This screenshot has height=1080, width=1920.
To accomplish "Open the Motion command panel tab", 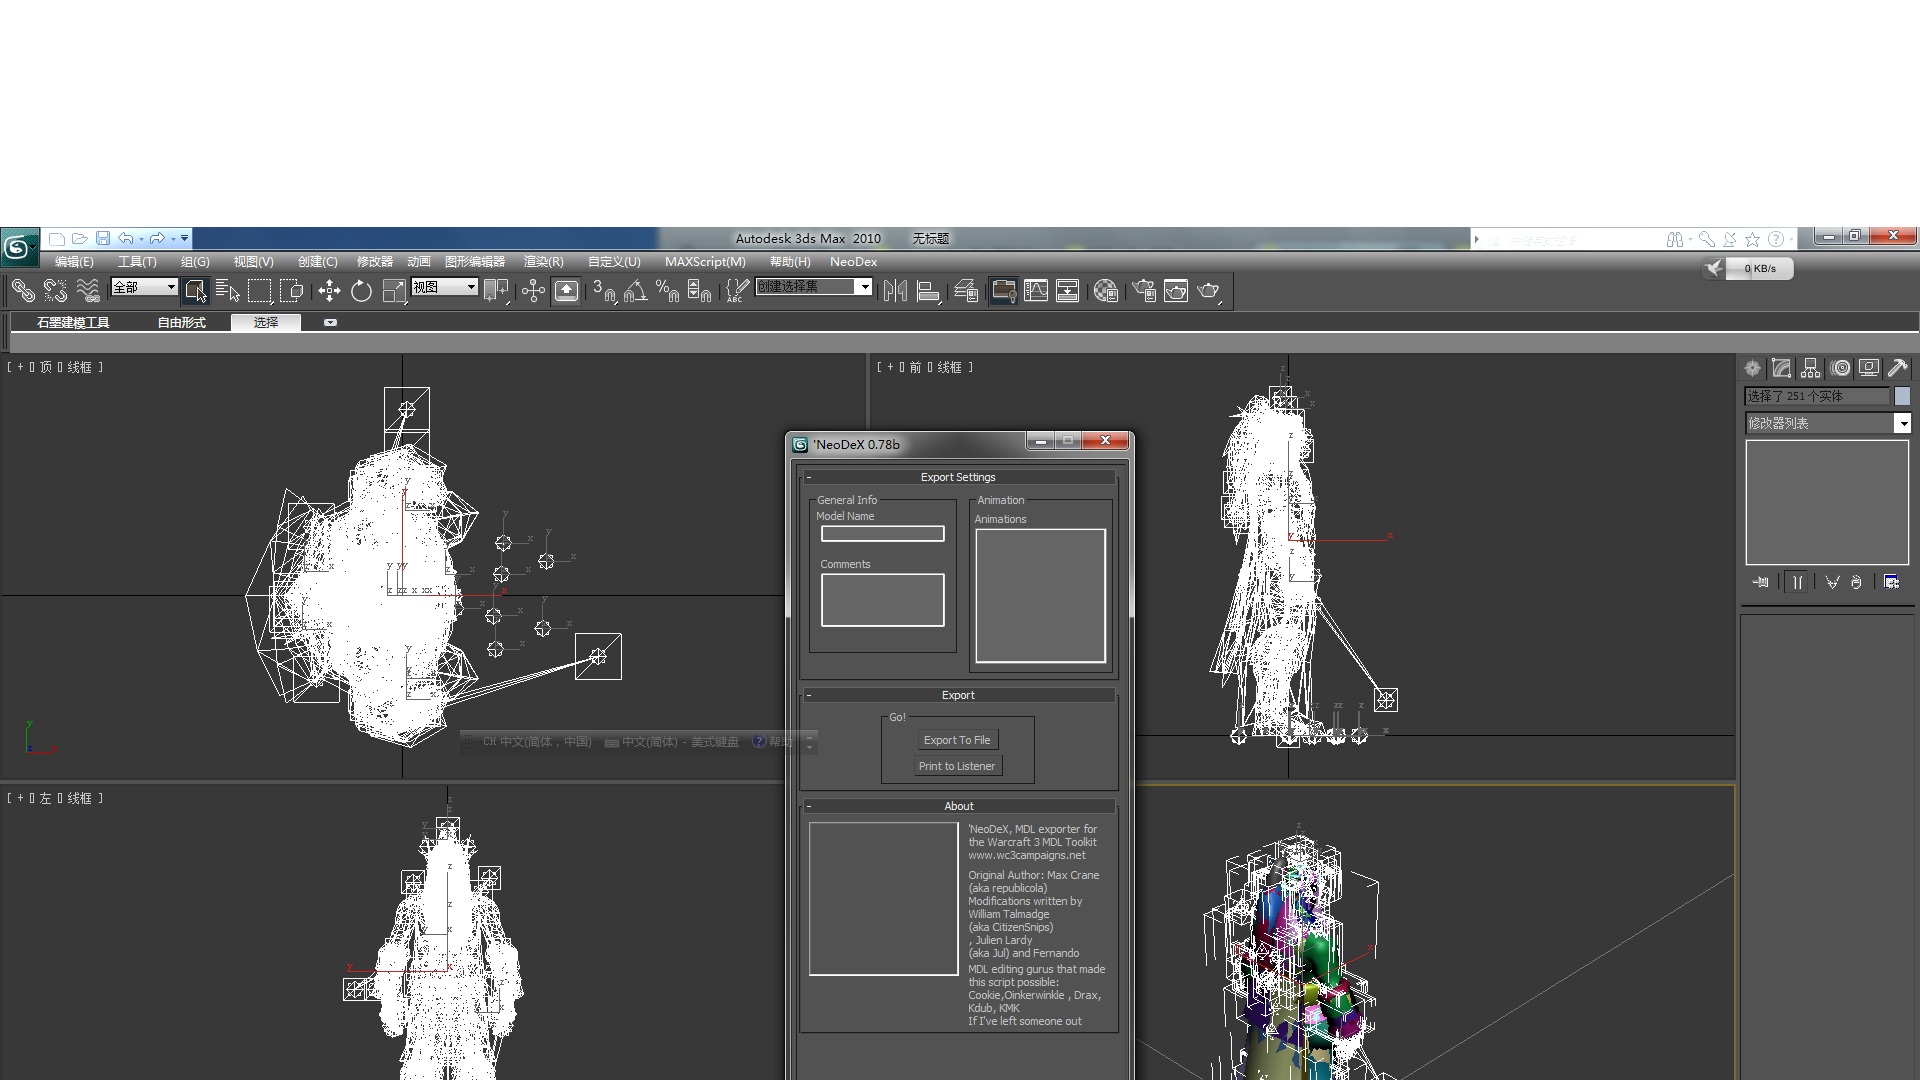I will click(x=1840, y=368).
